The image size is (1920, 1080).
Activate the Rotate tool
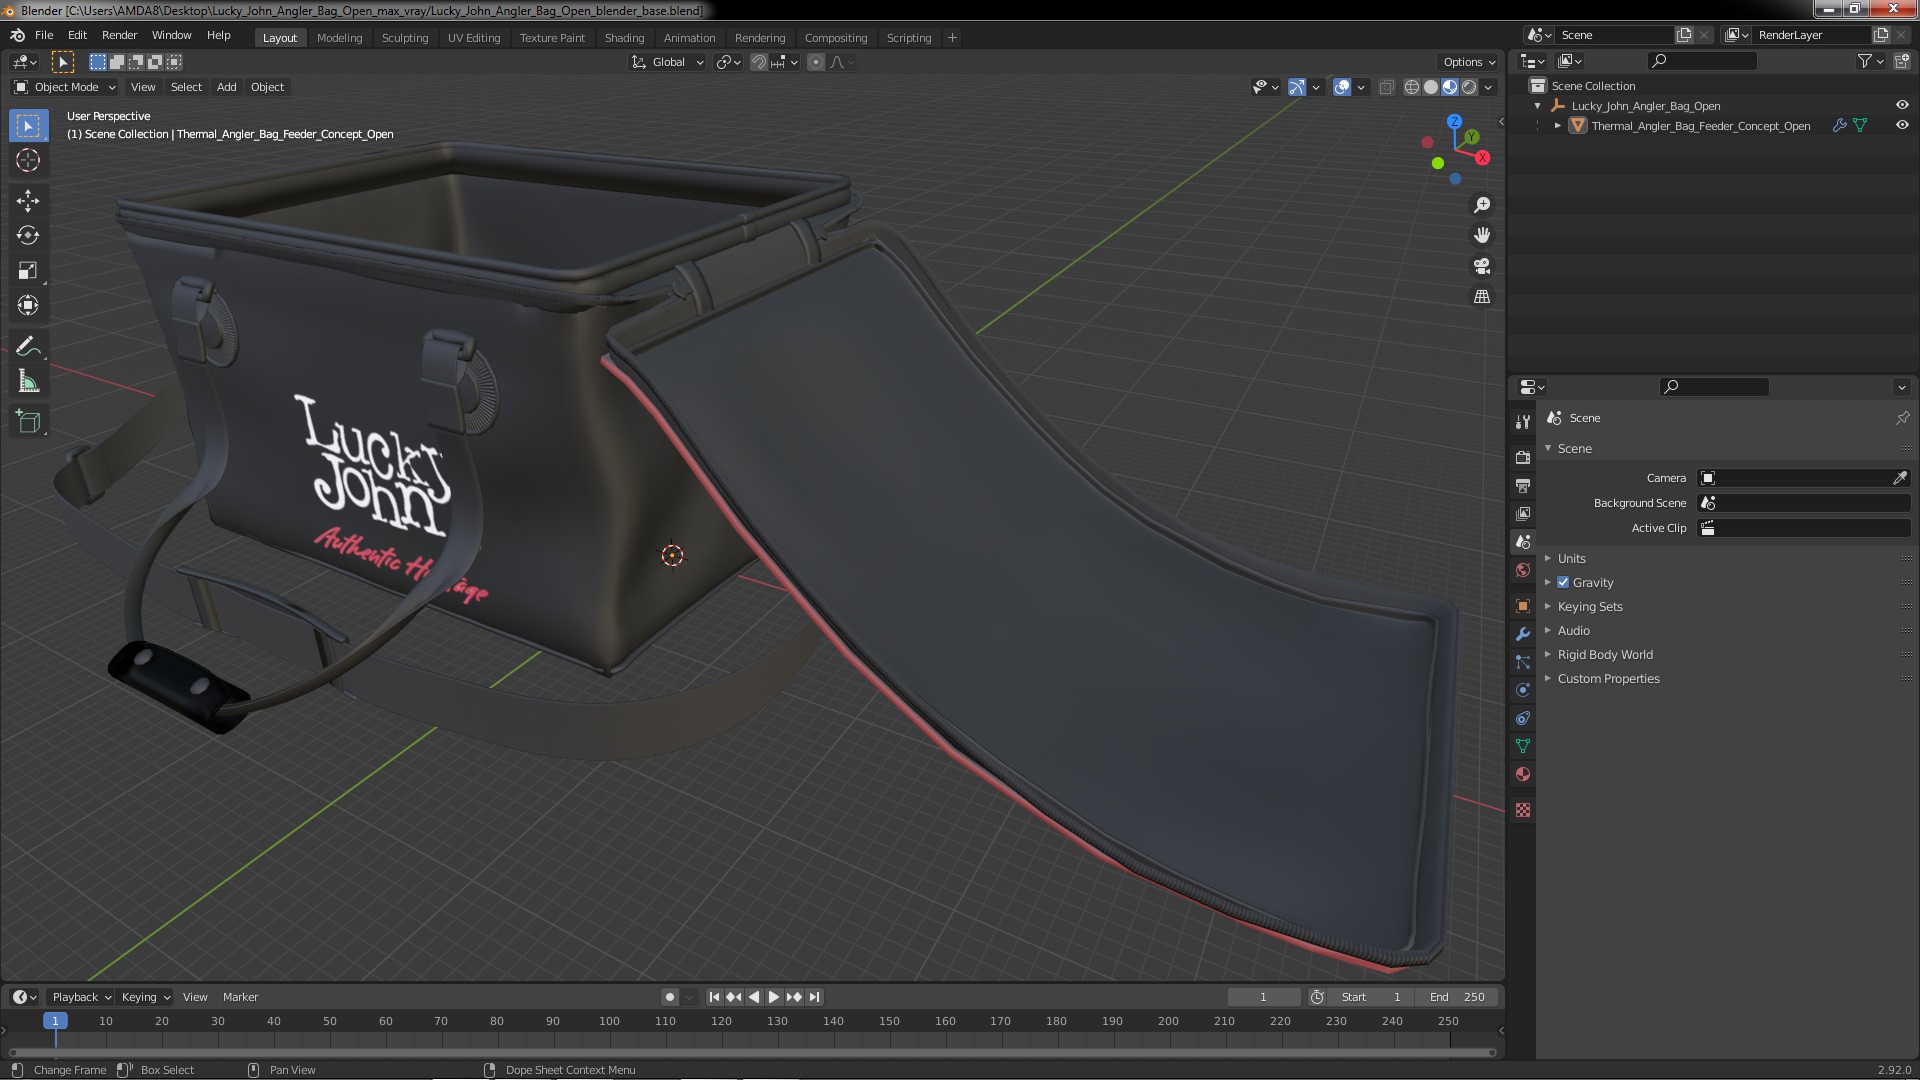coord(28,236)
